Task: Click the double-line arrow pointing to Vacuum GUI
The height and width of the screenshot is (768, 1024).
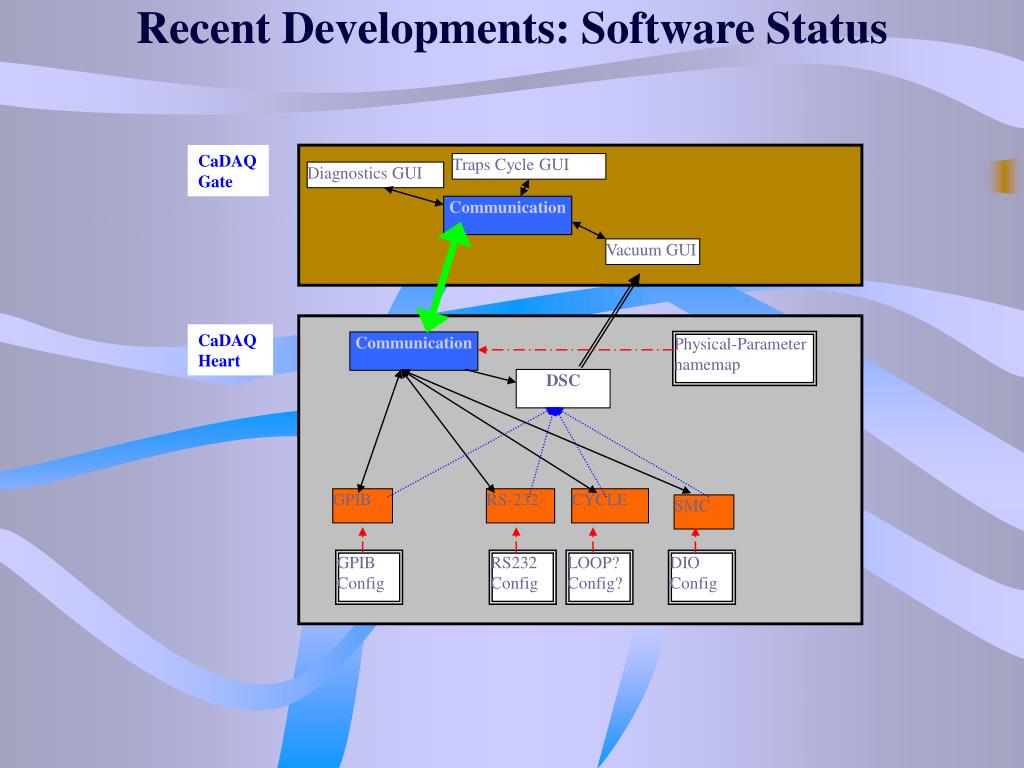Action: (609, 321)
